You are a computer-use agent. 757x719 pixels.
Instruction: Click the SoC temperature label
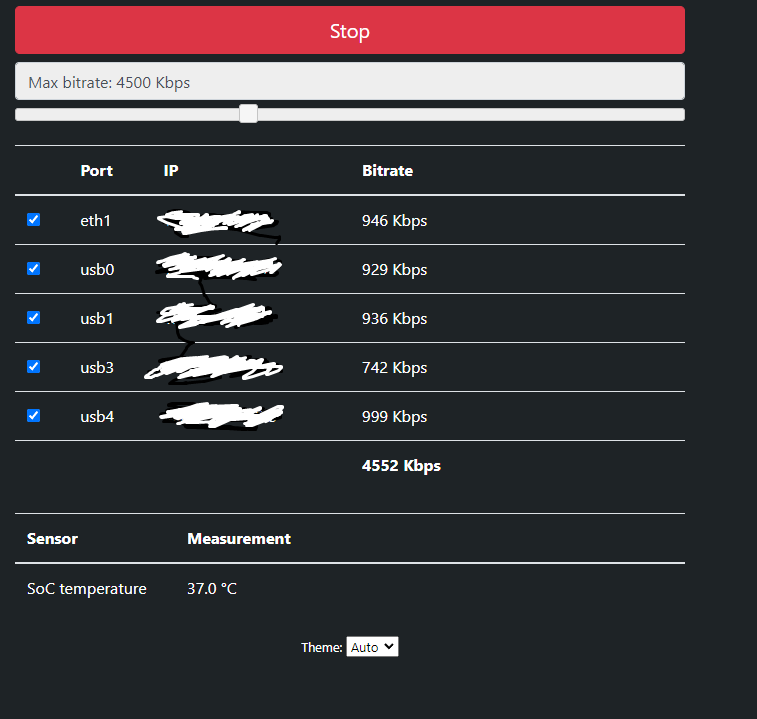tap(86, 589)
